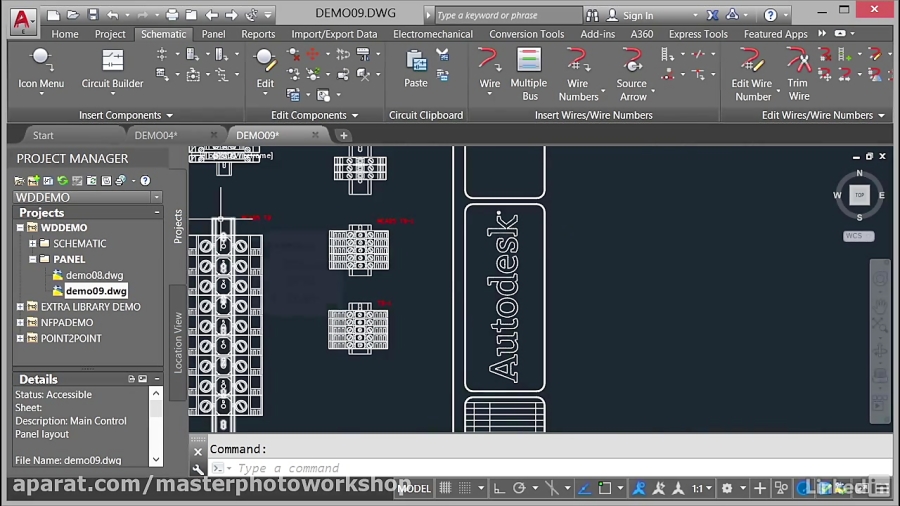Expand the NFPADEMO project
This screenshot has height=506, width=900.
click(x=20, y=322)
